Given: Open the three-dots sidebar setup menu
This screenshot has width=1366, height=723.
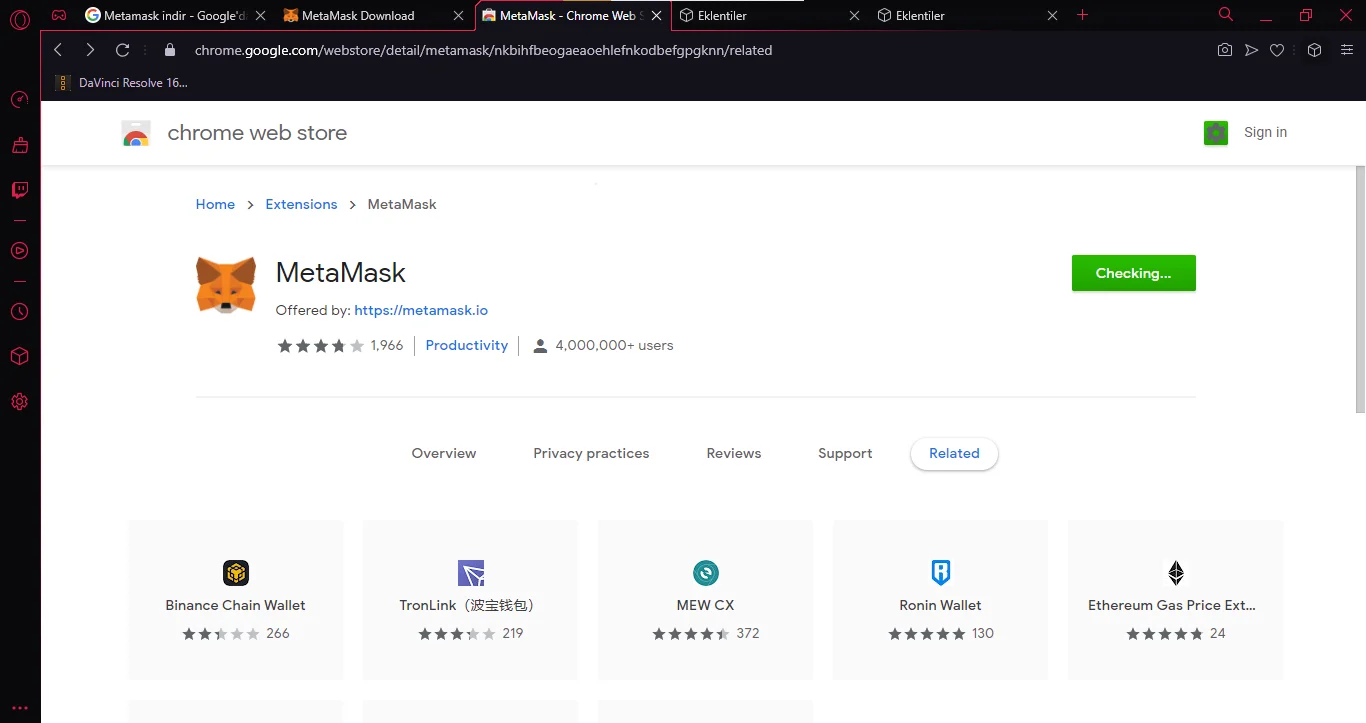Looking at the screenshot, I should pos(19,708).
